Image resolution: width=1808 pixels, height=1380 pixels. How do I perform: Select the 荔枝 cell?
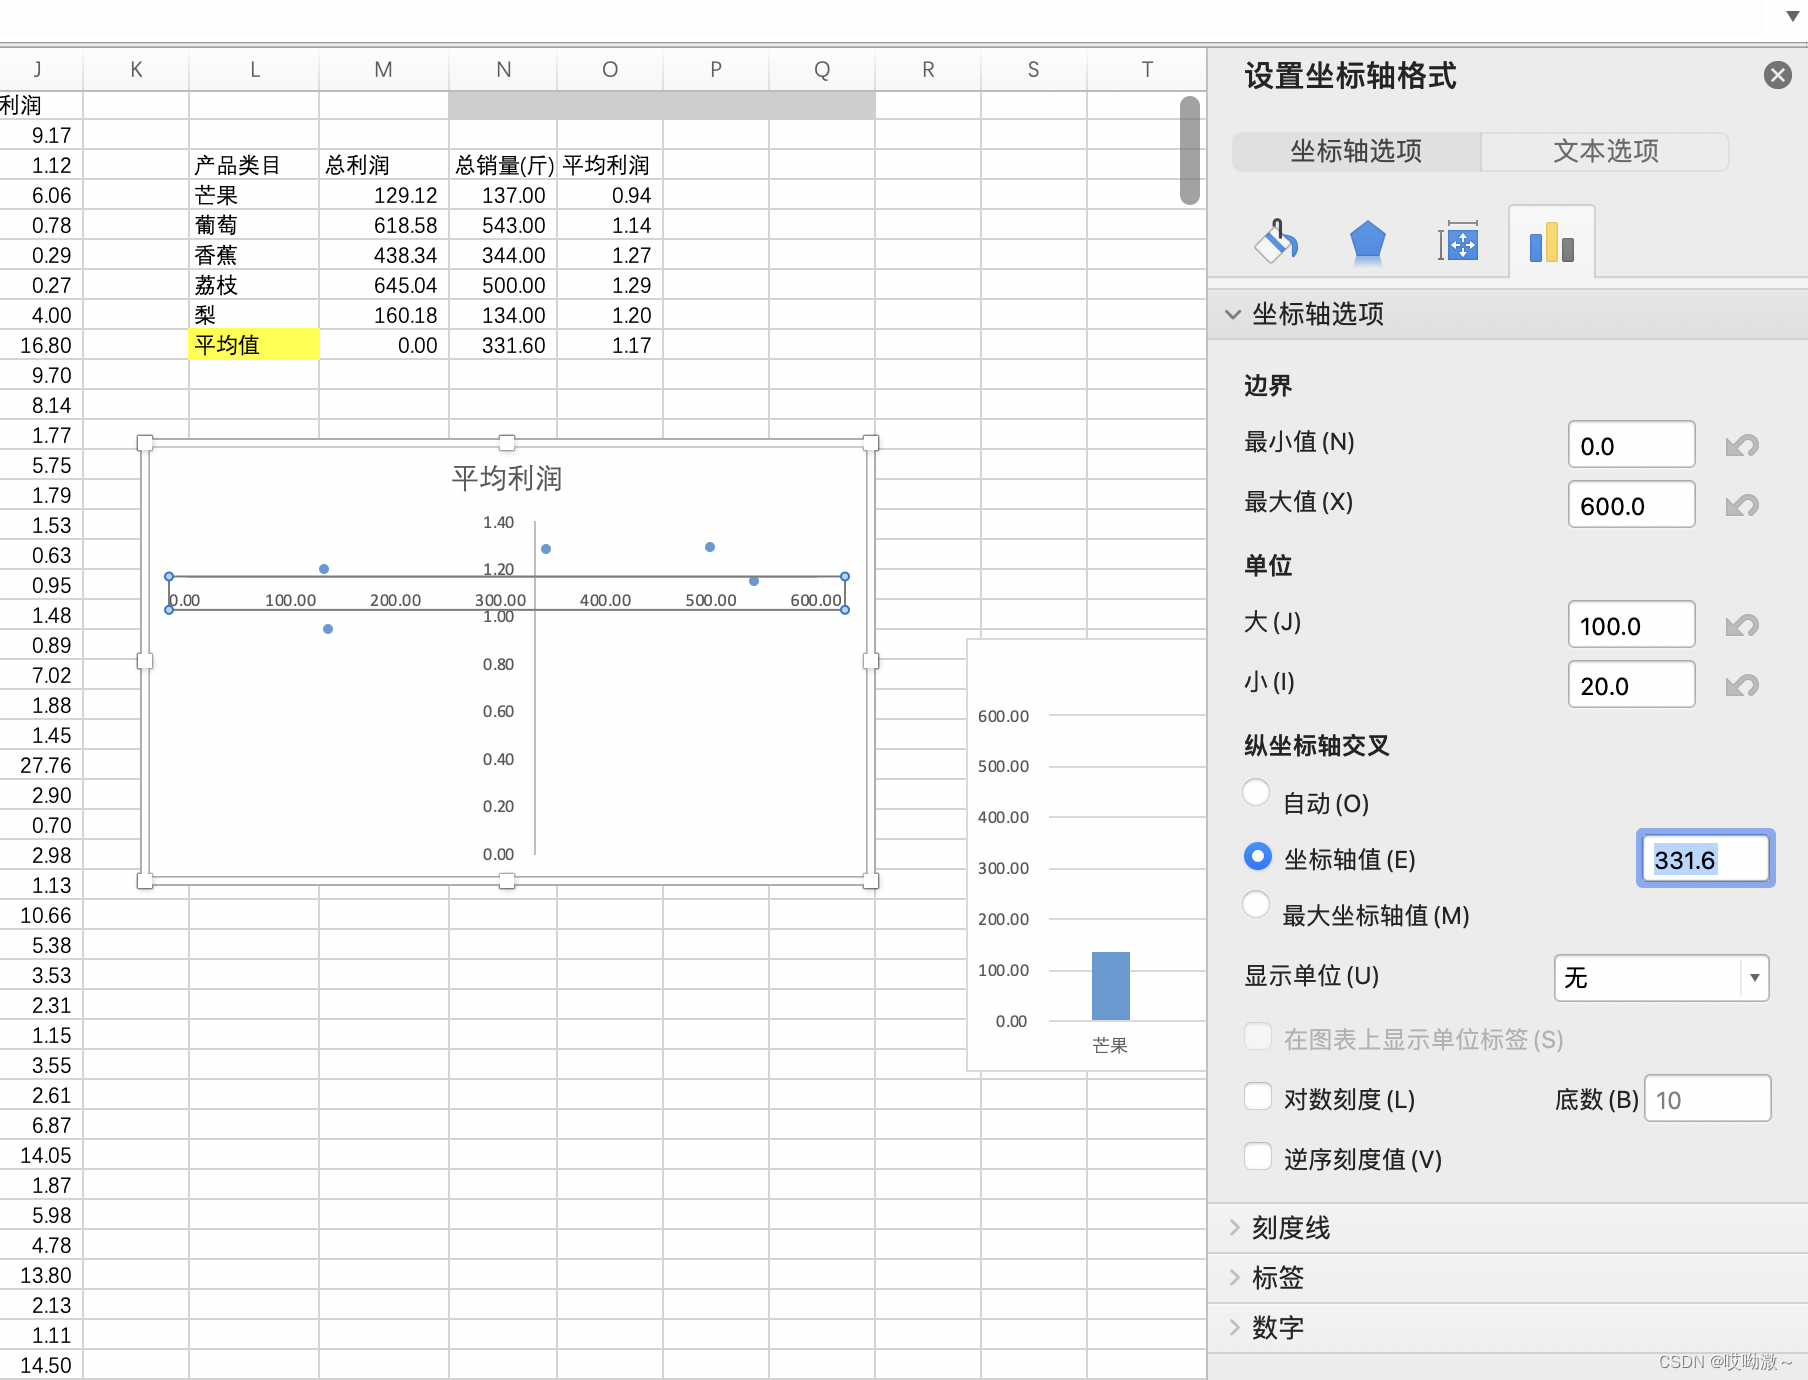(x=254, y=285)
